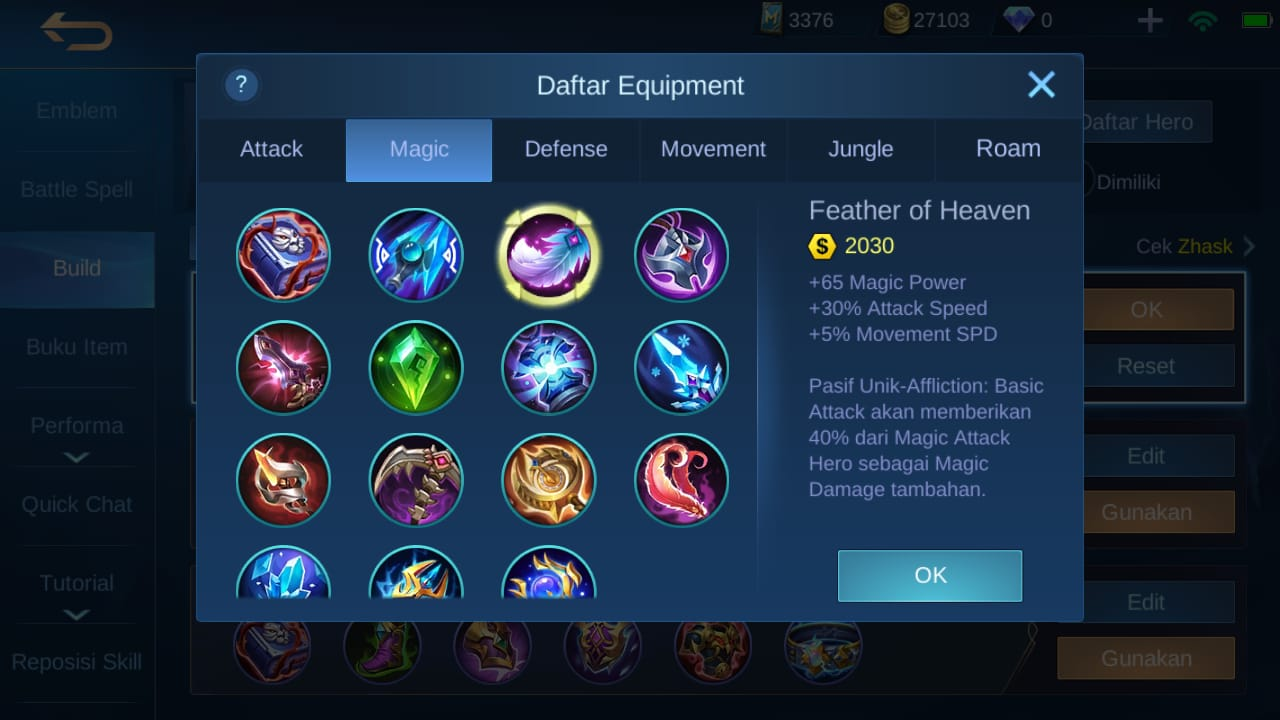
Task: Close the Daftar Equipment dialog
Action: click(1041, 85)
